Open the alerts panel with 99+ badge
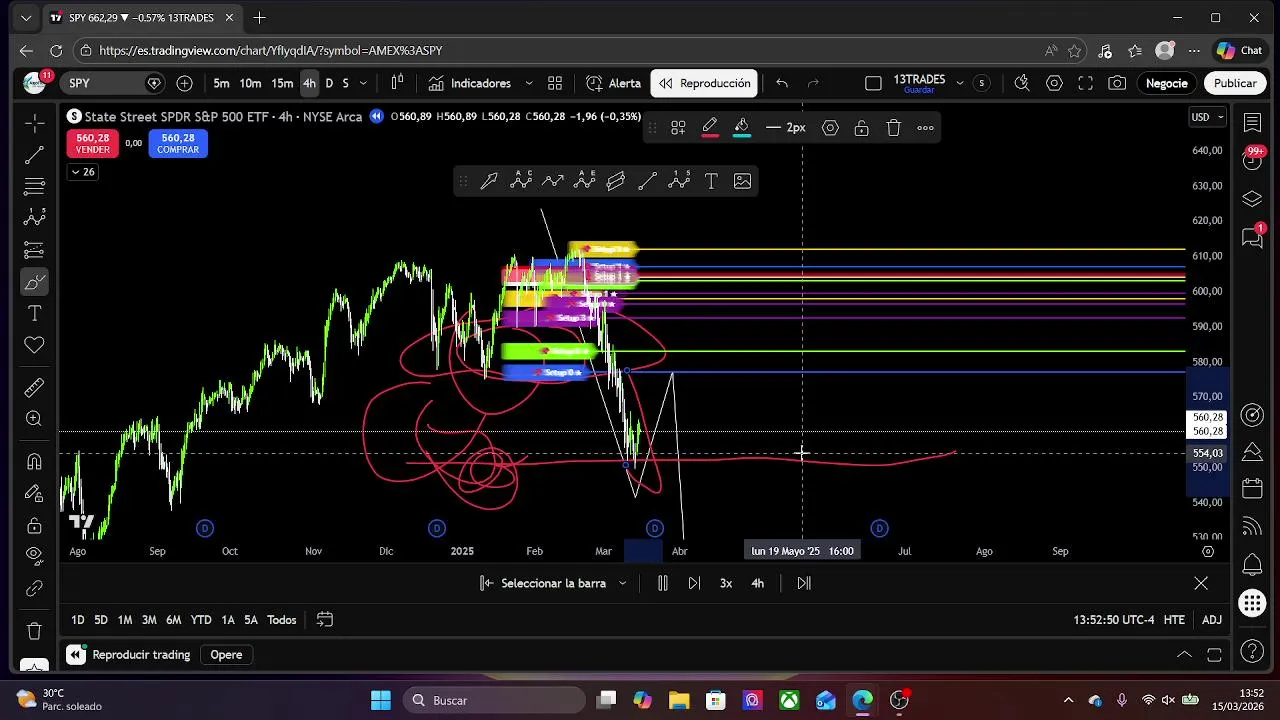Screen dimensions: 1280x720 (1252, 160)
